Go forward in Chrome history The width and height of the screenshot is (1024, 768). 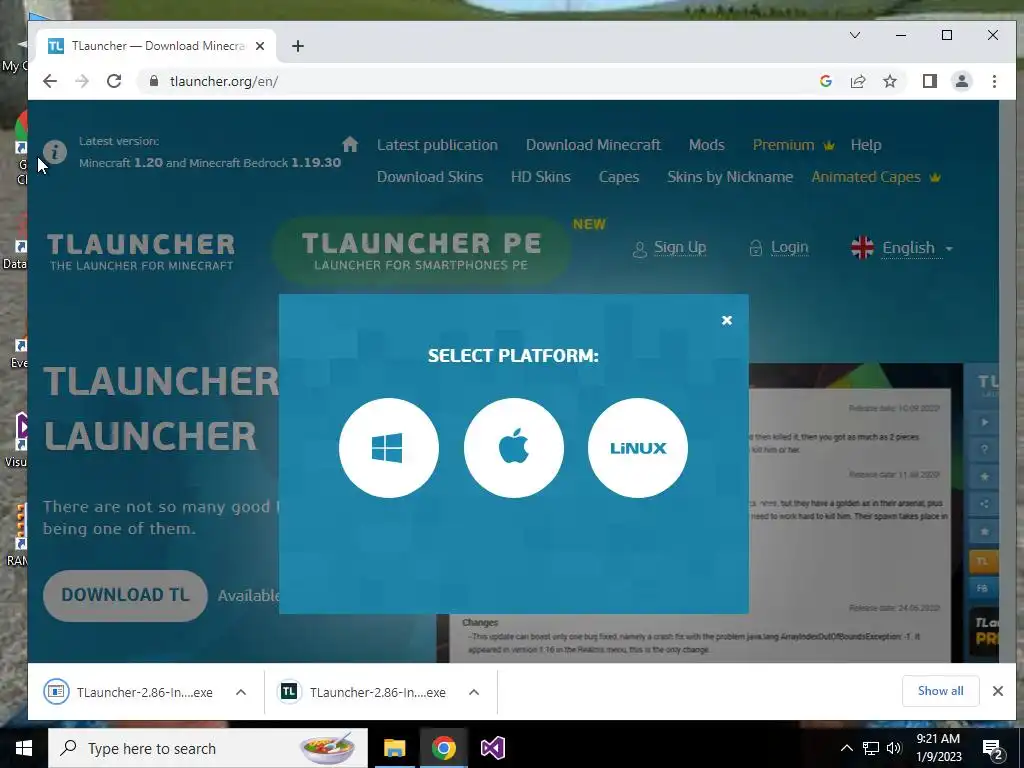coord(82,81)
